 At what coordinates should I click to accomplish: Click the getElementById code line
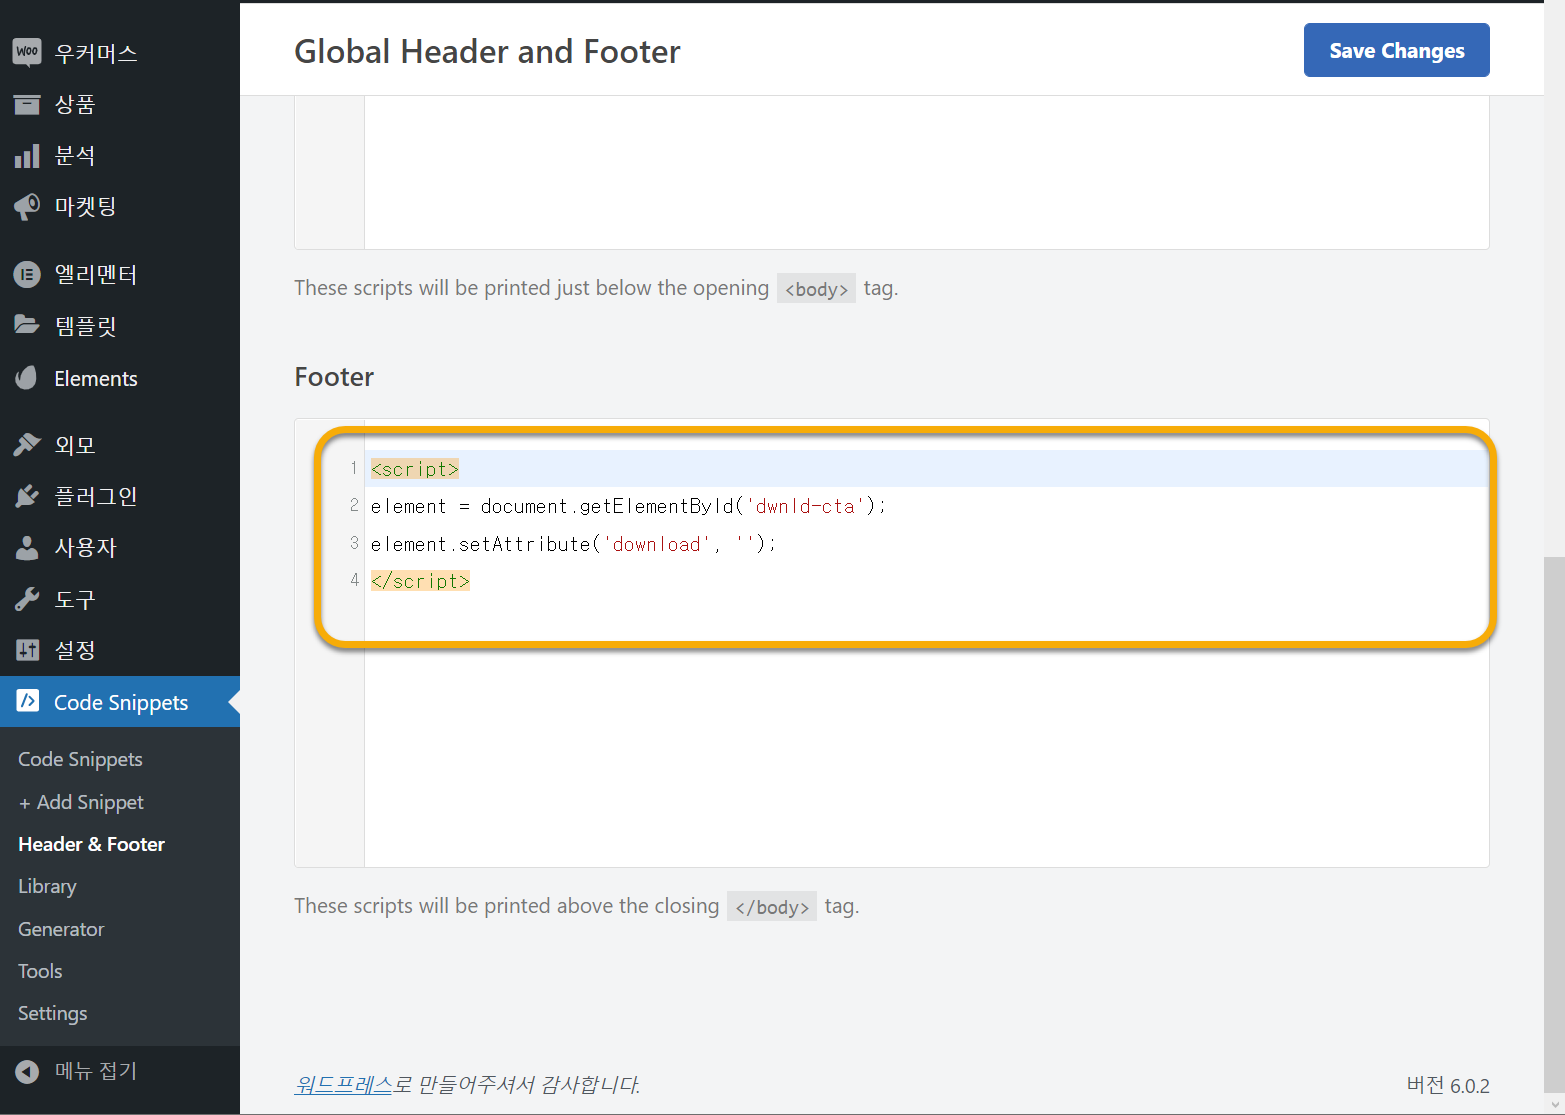[x=628, y=506]
